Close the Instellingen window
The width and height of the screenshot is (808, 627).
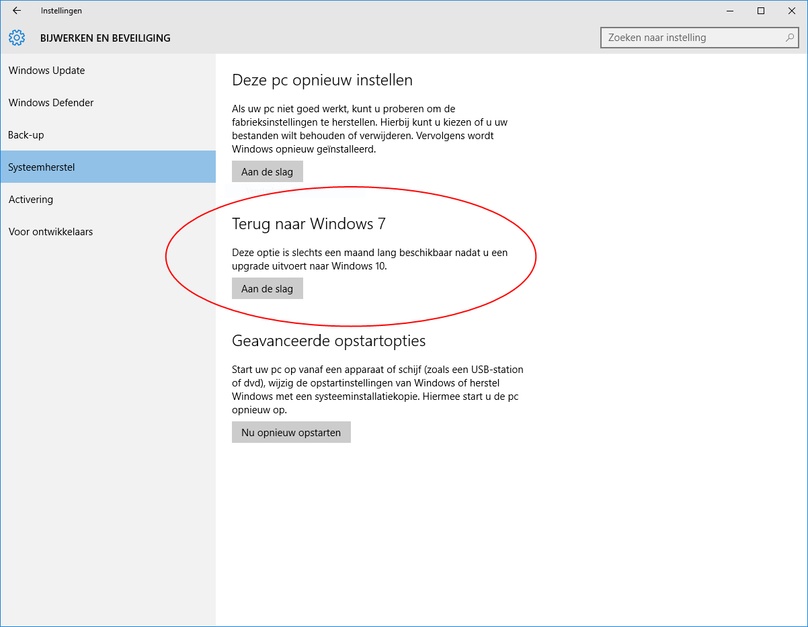click(792, 11)
